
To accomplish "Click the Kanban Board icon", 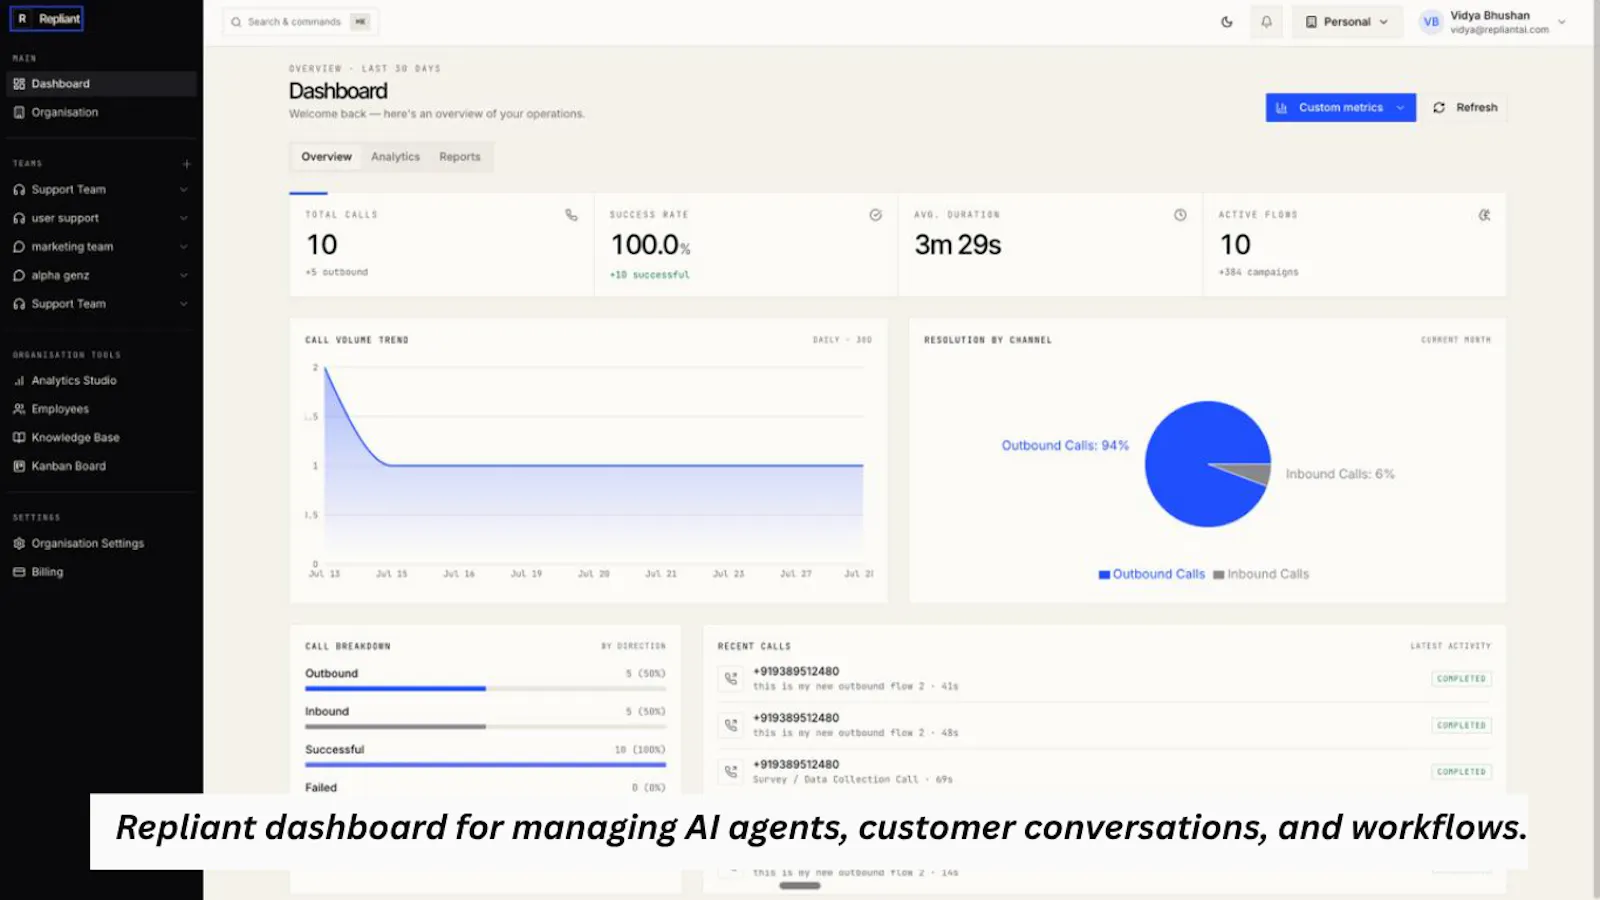I will (19, 466).
